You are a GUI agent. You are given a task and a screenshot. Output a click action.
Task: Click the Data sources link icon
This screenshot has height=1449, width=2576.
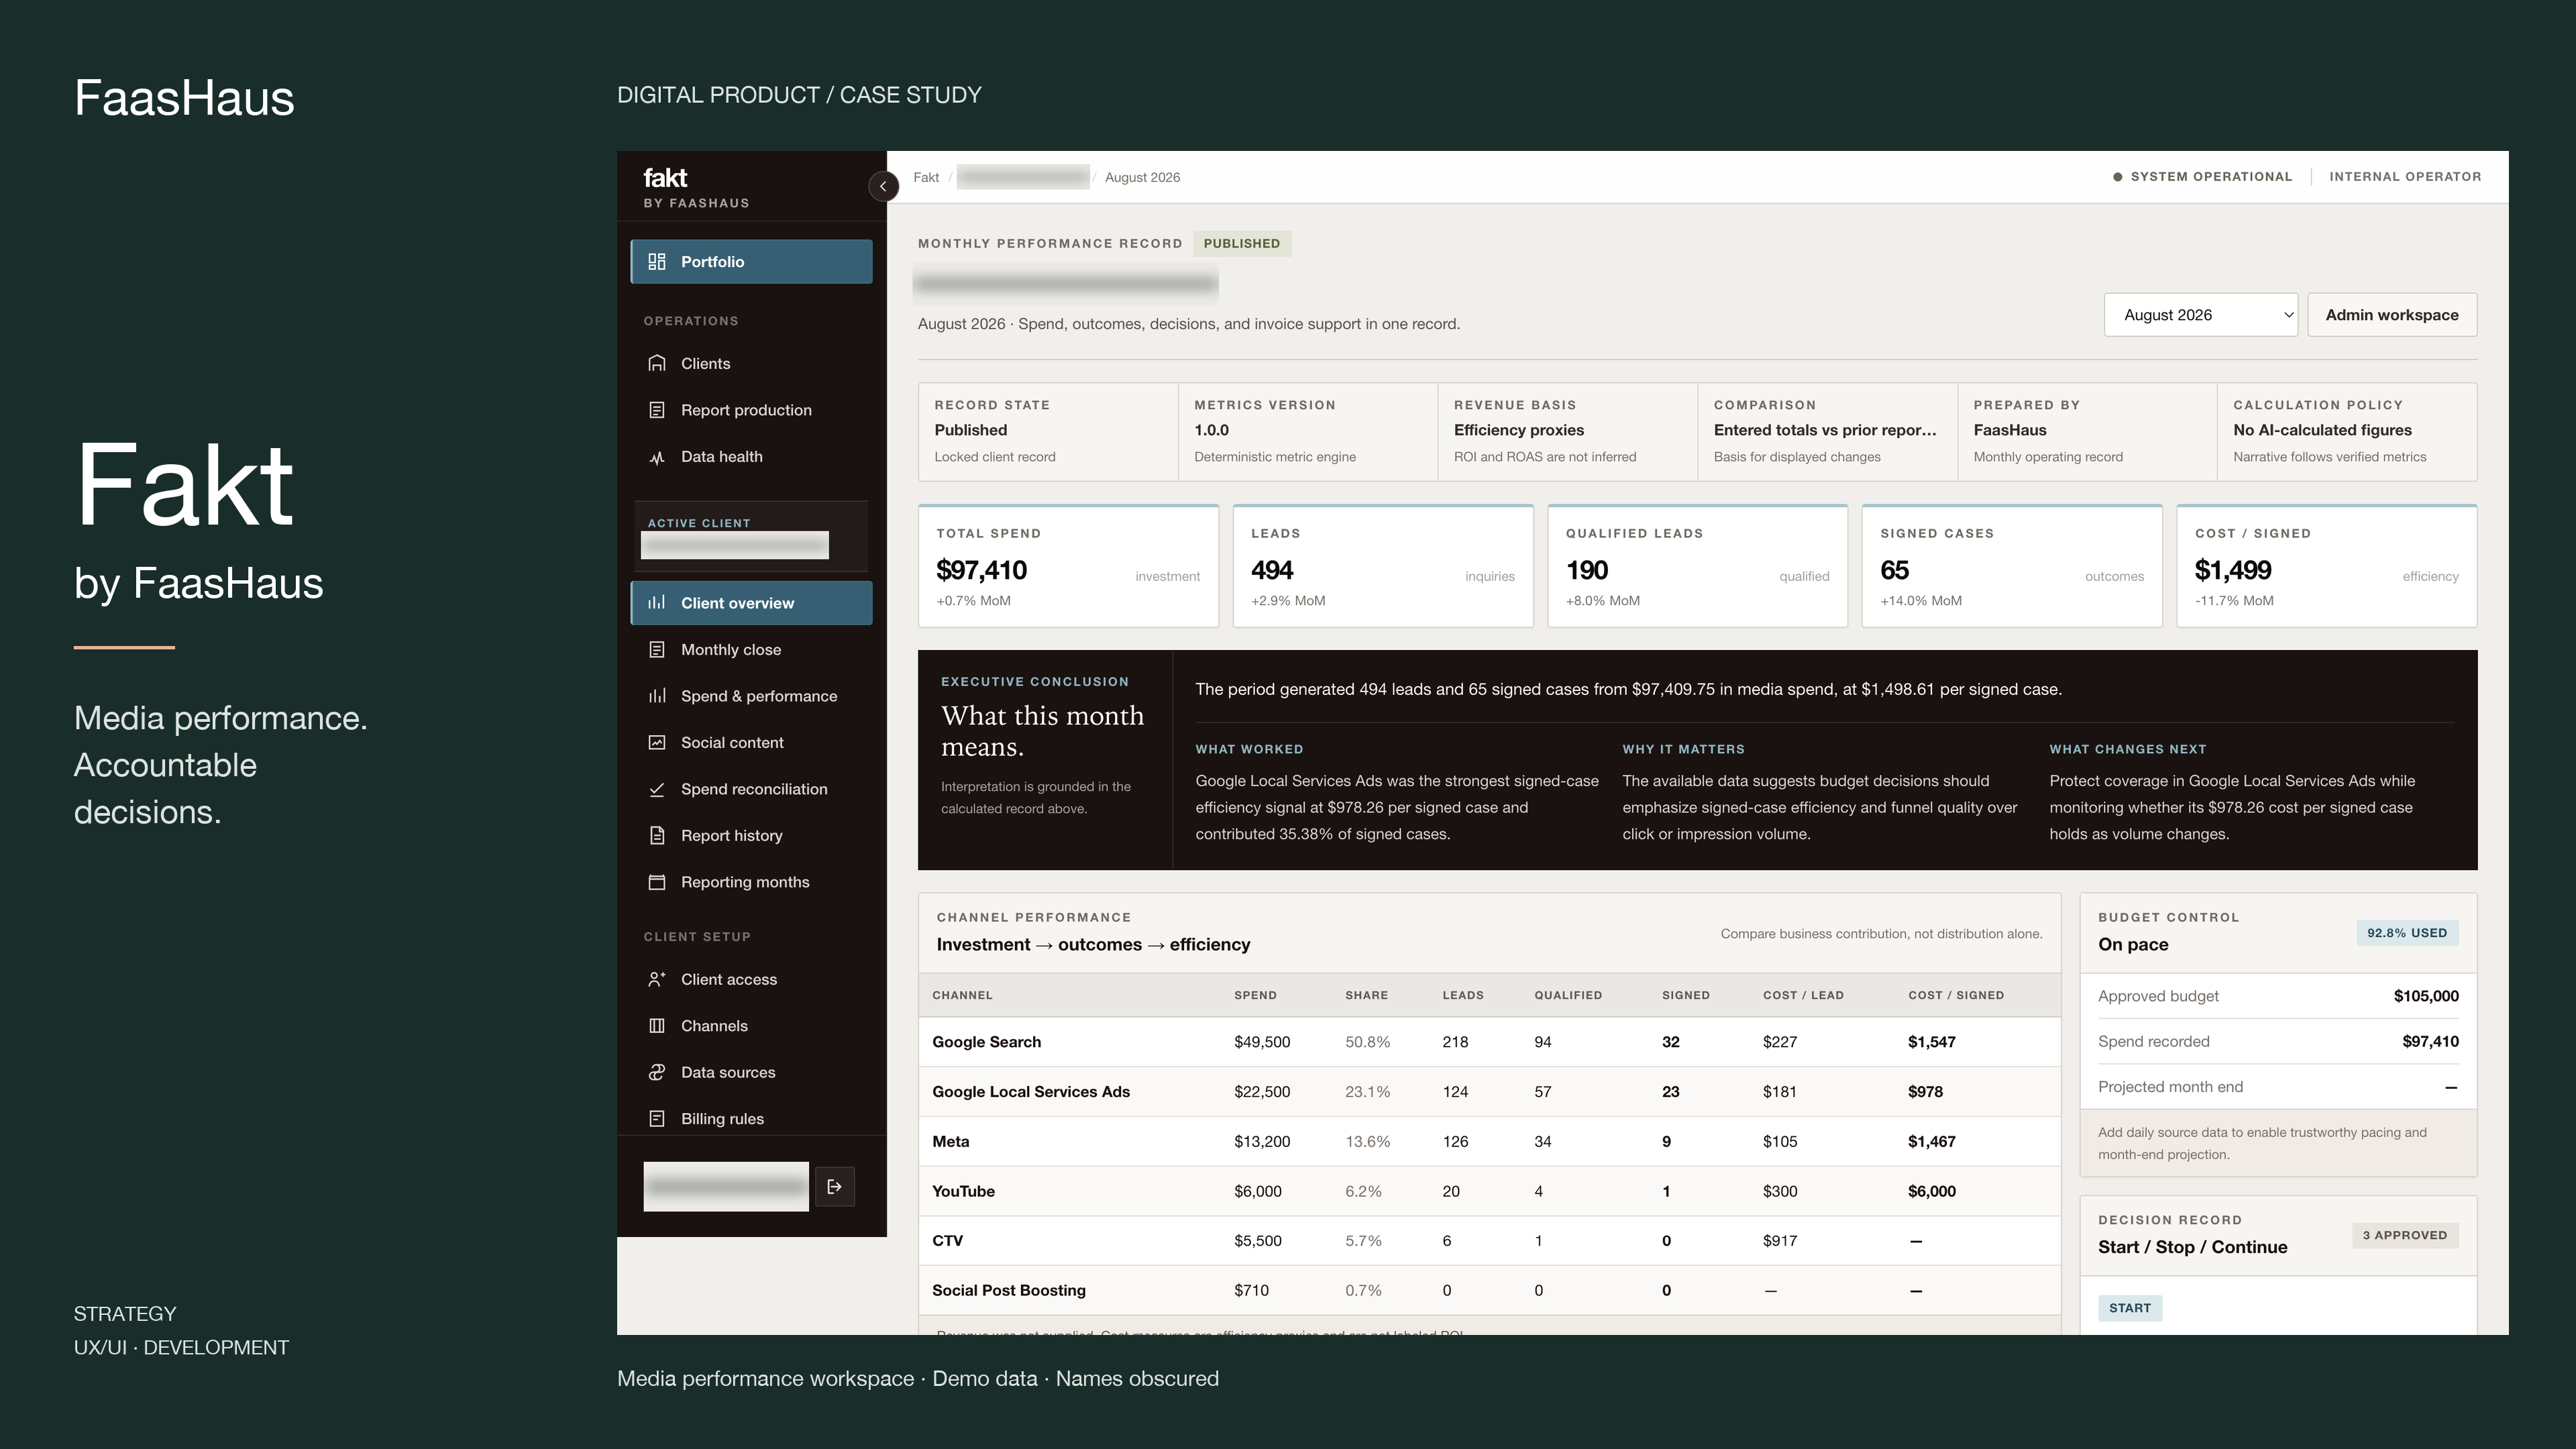coord(657,1073)
